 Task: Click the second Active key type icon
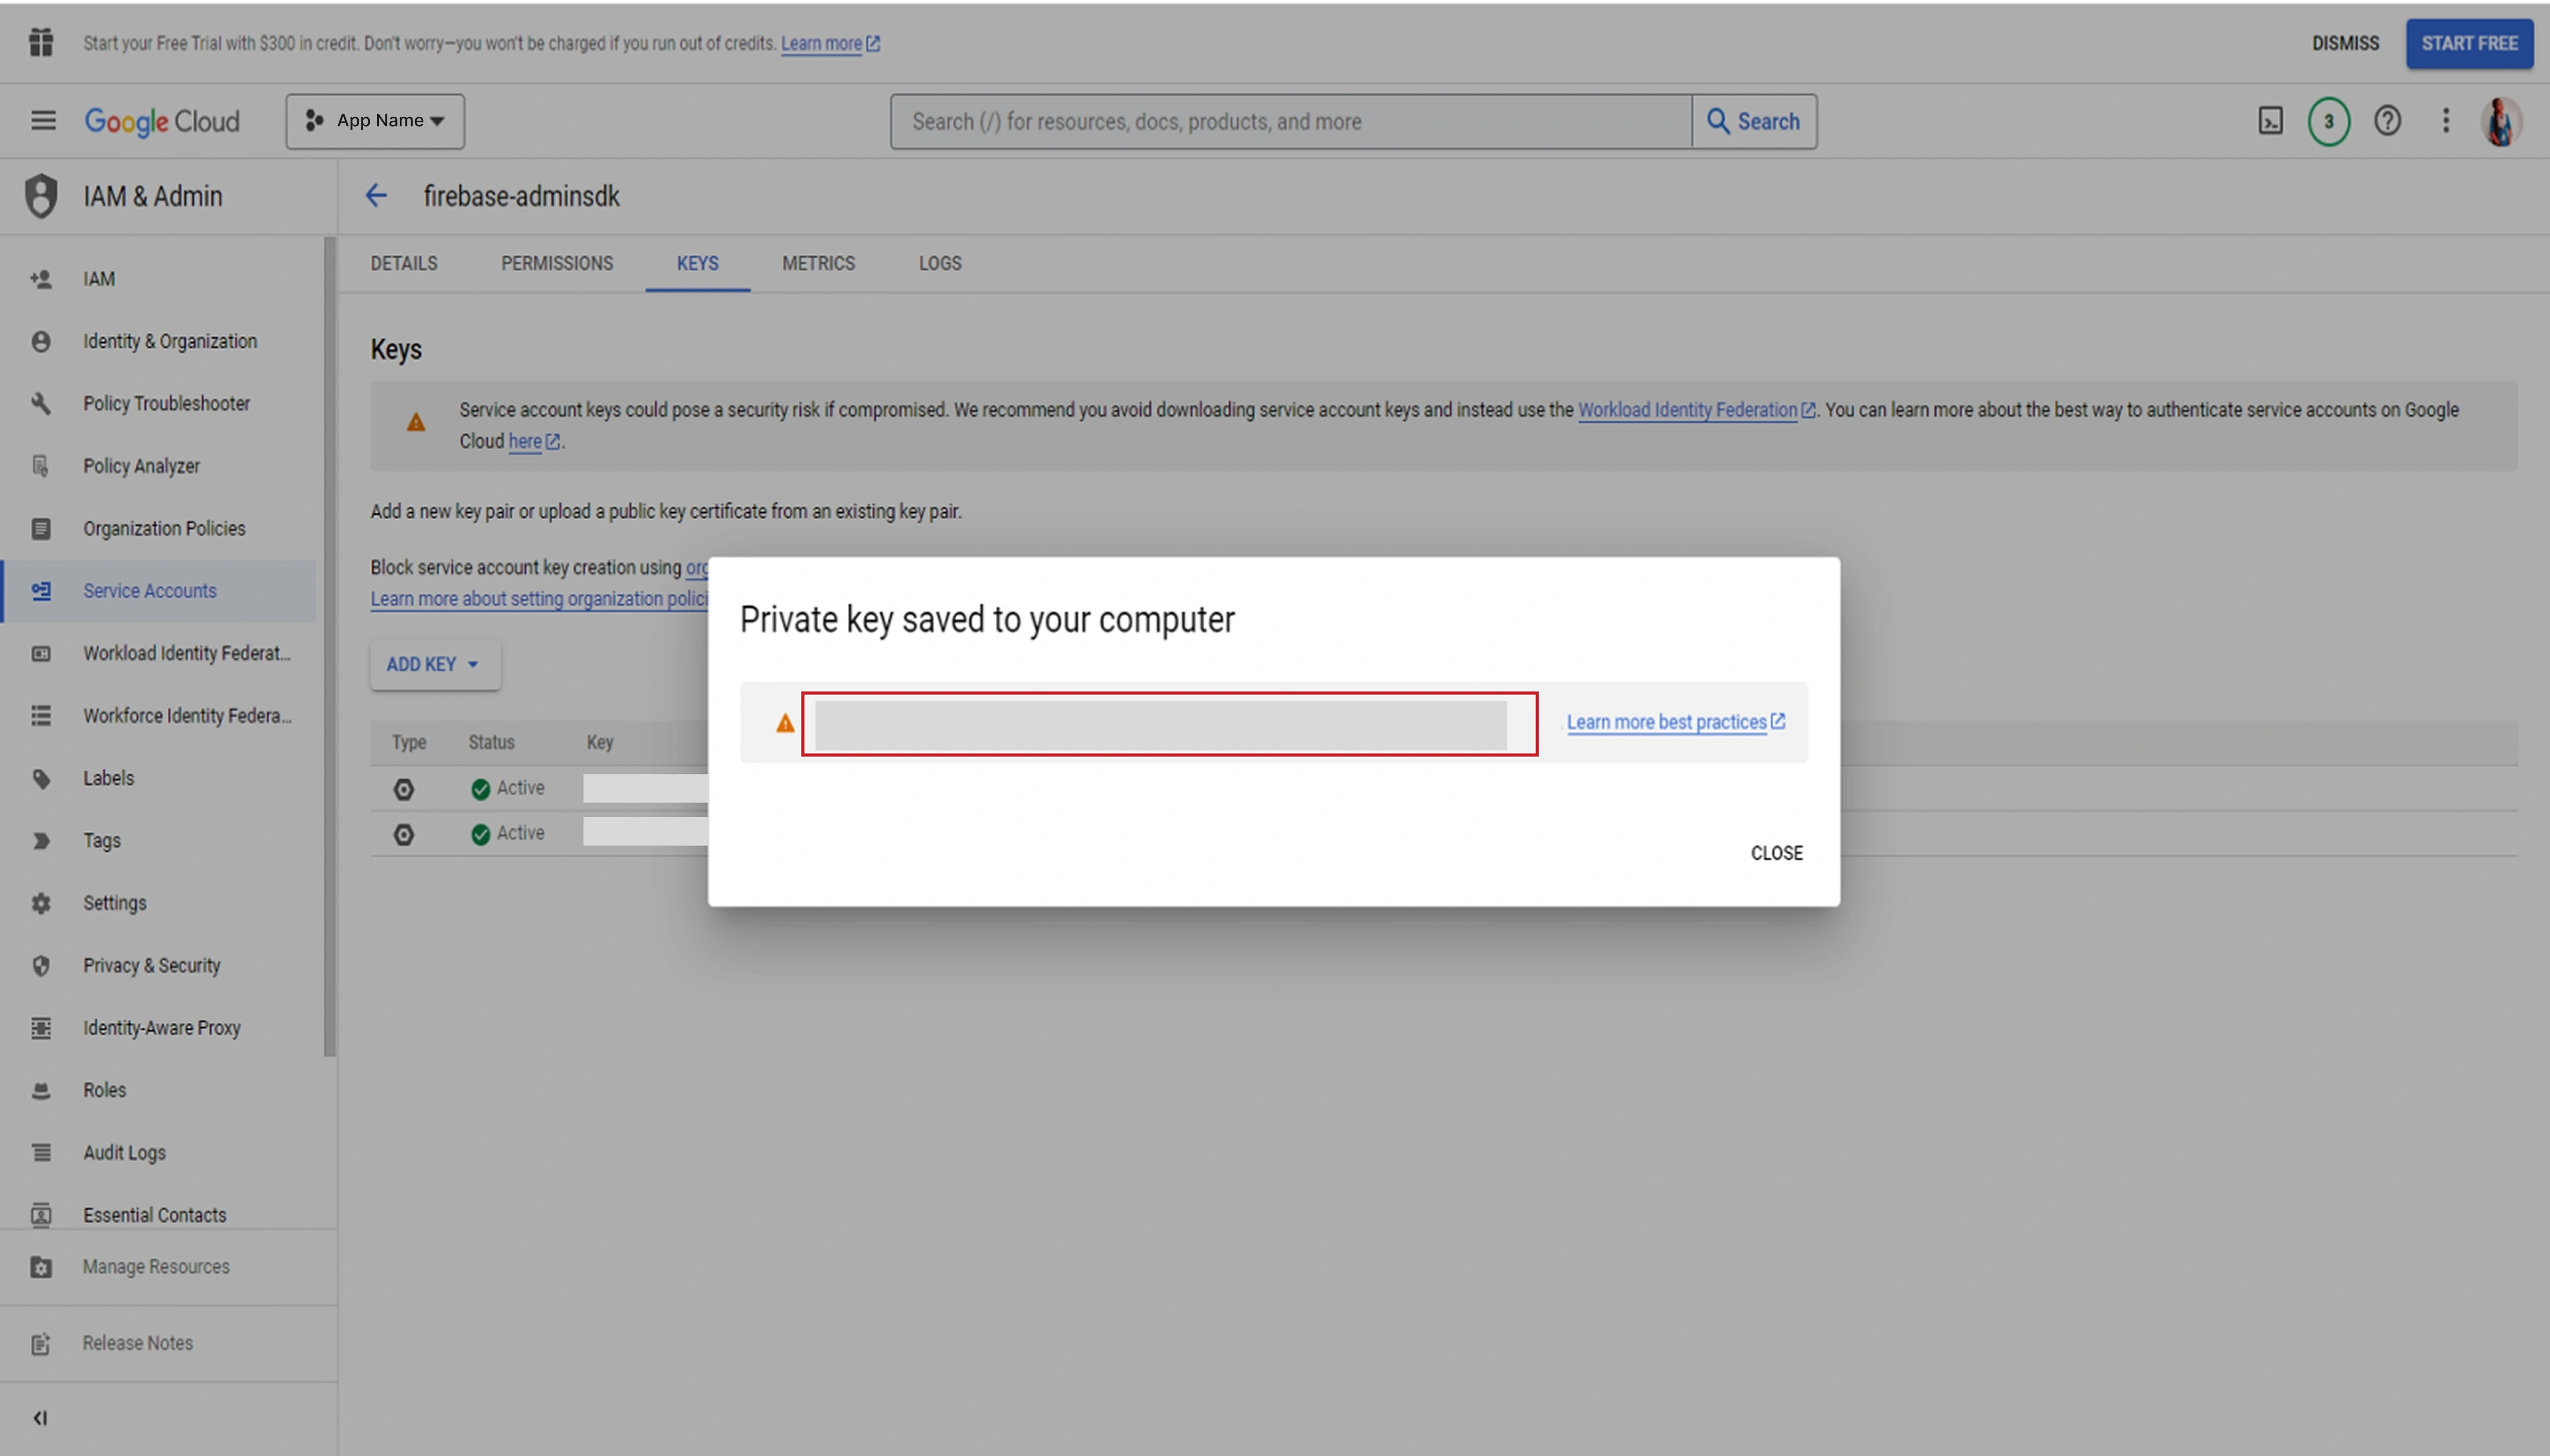403,834
